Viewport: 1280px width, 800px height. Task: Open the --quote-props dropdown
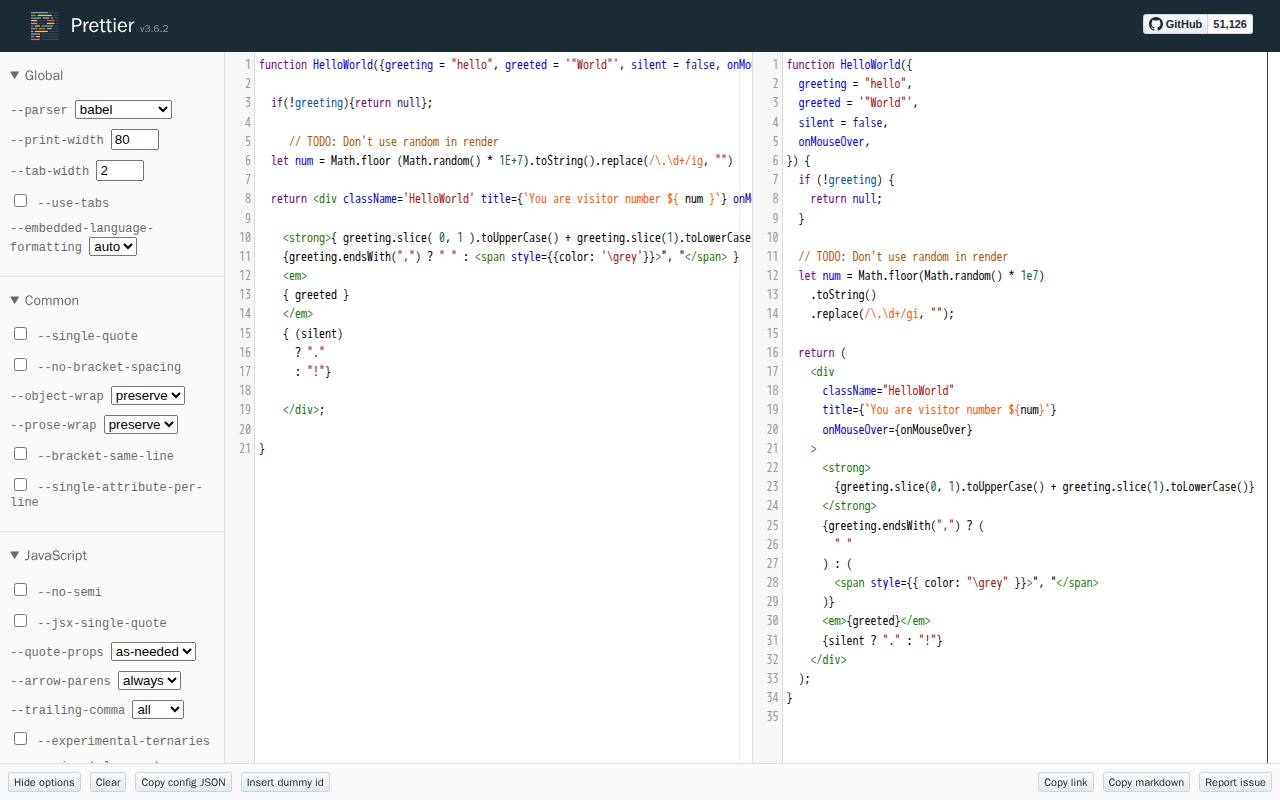coord(153,652)
